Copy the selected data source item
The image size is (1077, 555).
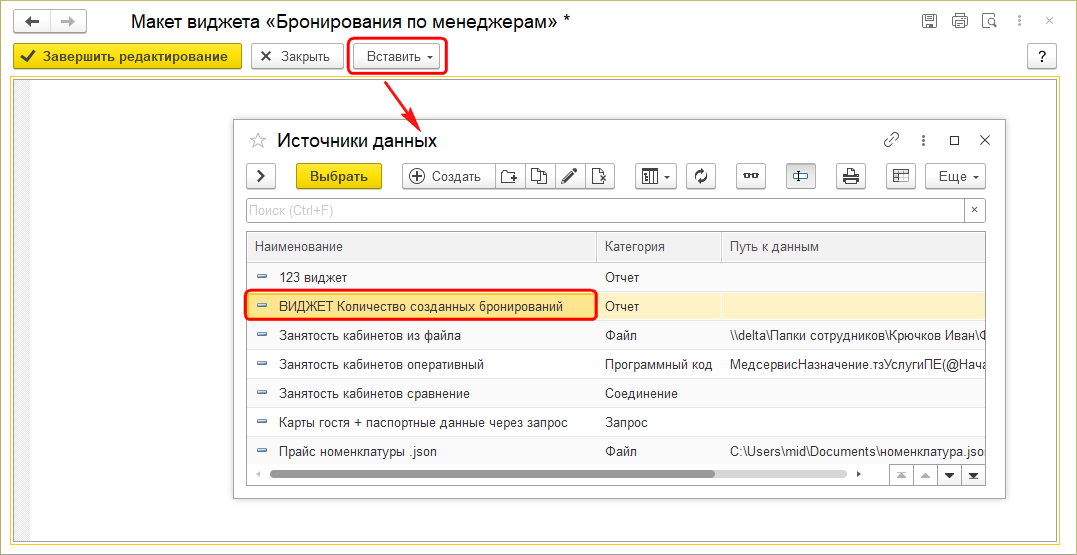point(540,176)
